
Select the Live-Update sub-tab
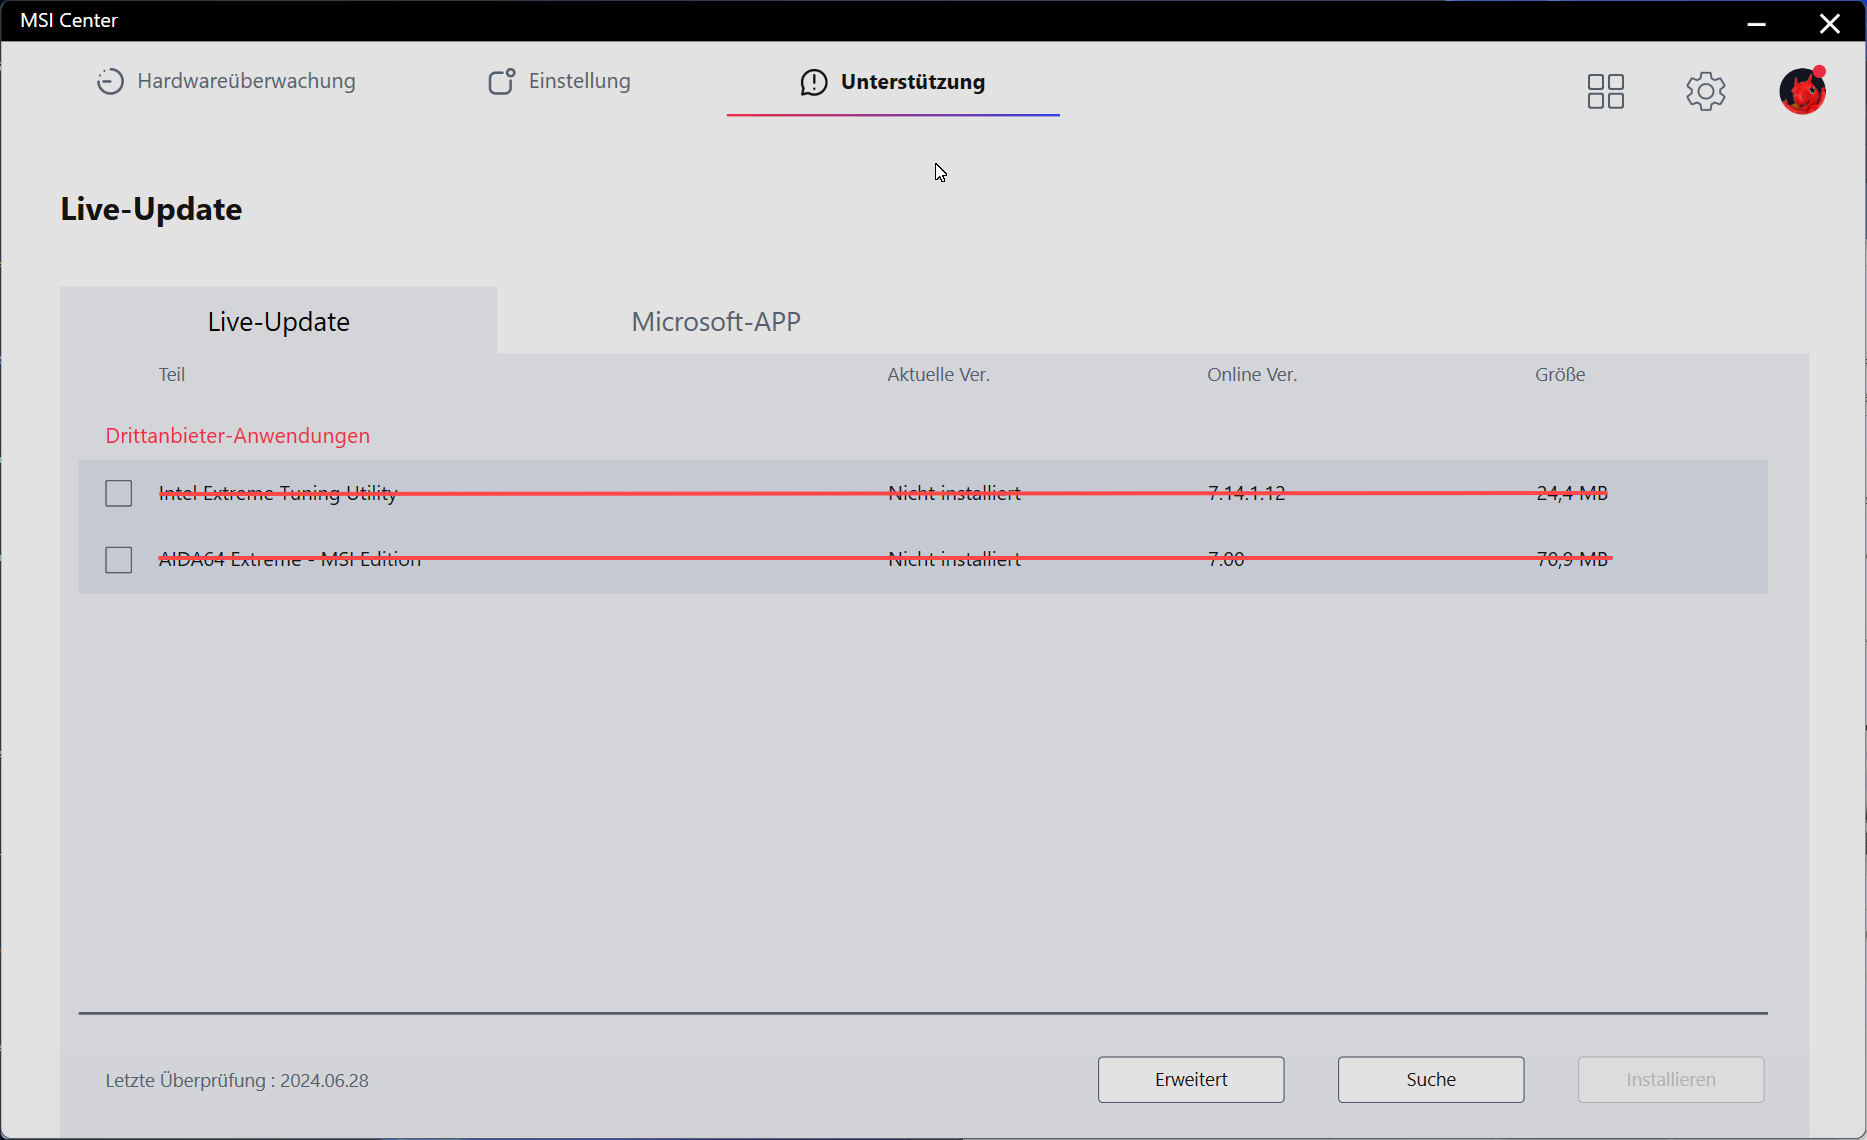279,321
